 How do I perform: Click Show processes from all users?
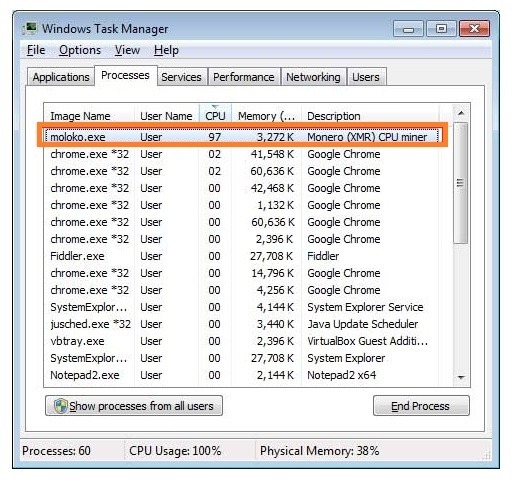134,406
